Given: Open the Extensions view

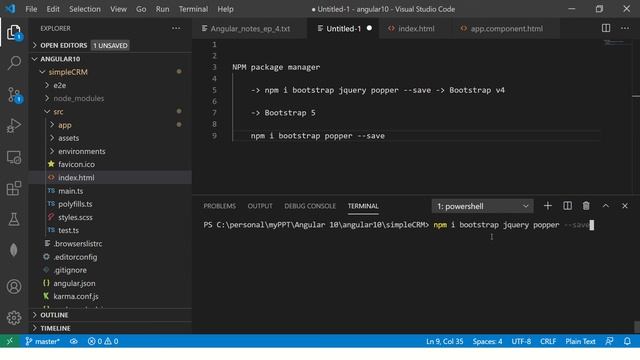Looking at the screenshot, I should point(14,188).
